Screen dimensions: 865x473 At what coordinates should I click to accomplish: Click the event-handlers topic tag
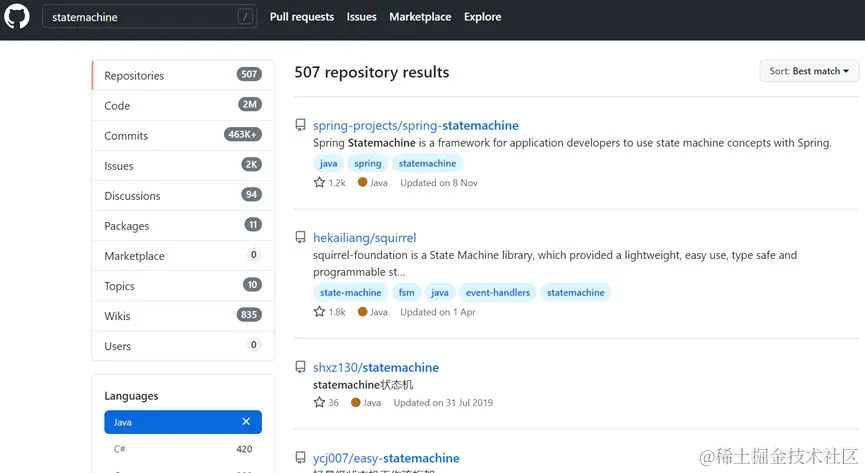[x=497, y=293]
